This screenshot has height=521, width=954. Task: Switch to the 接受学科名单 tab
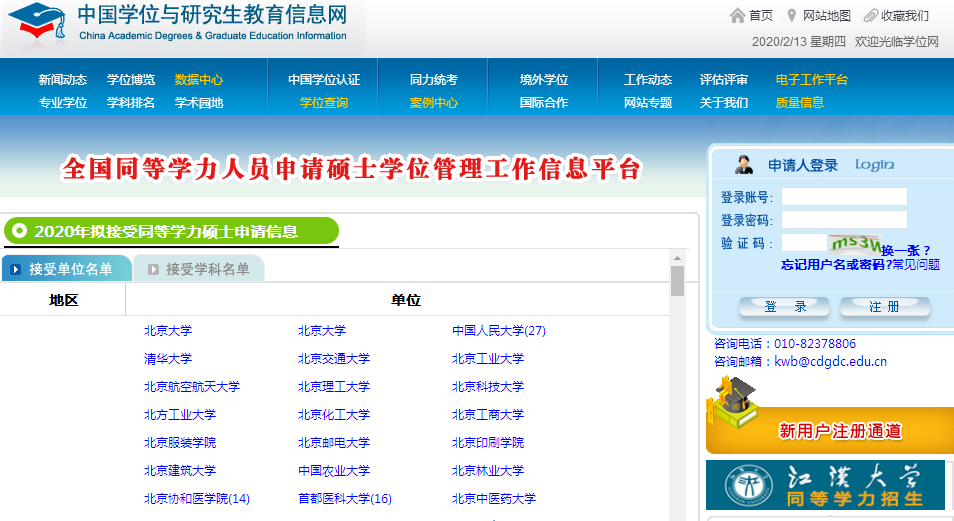coord(199,268)
